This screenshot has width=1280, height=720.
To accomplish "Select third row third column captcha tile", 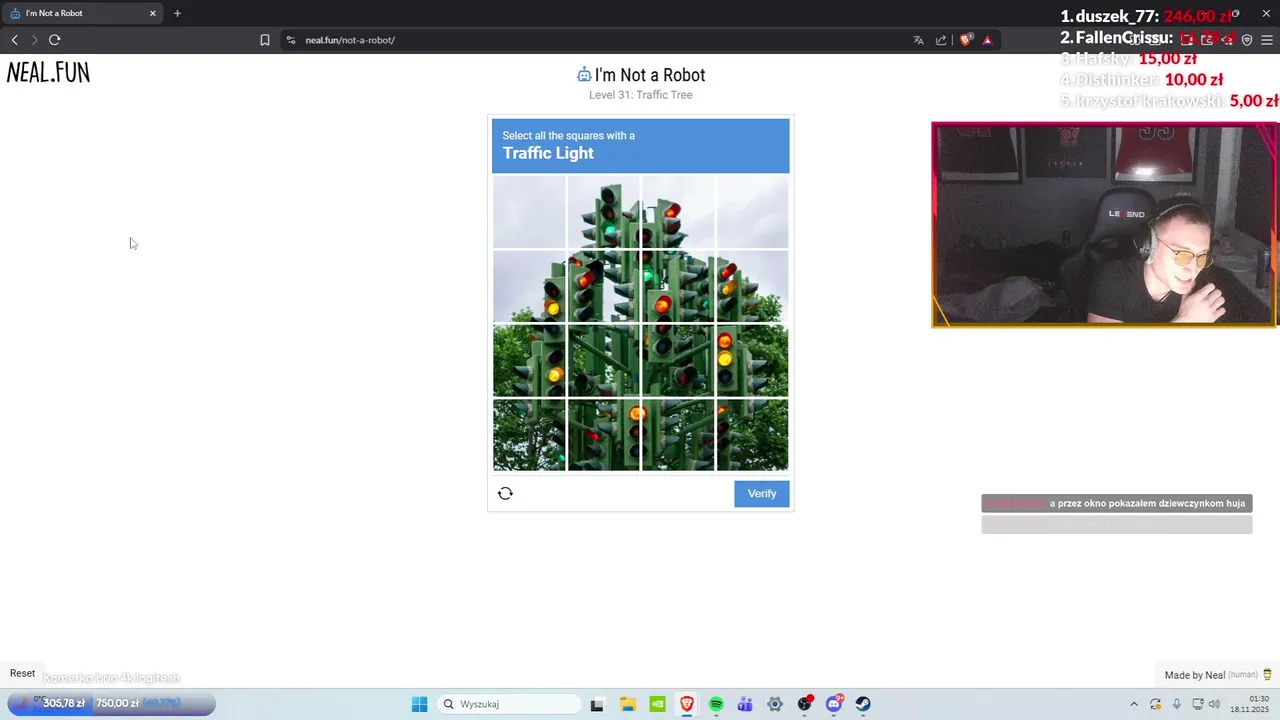I will 678,361.
